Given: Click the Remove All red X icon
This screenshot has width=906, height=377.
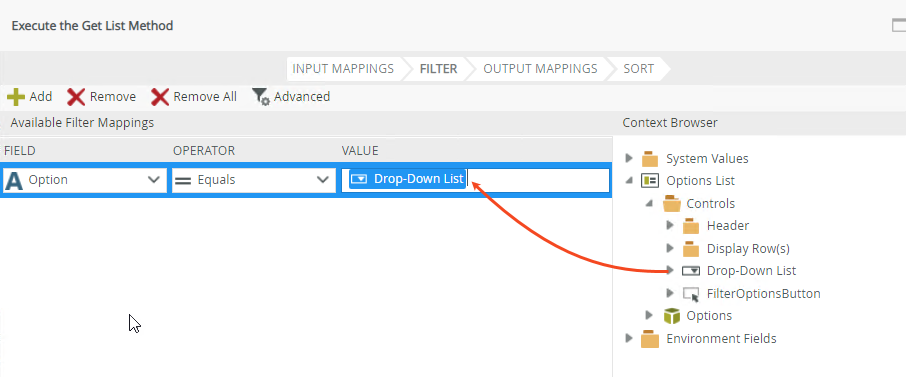Looking at the screenshot, I should (160, 97).
